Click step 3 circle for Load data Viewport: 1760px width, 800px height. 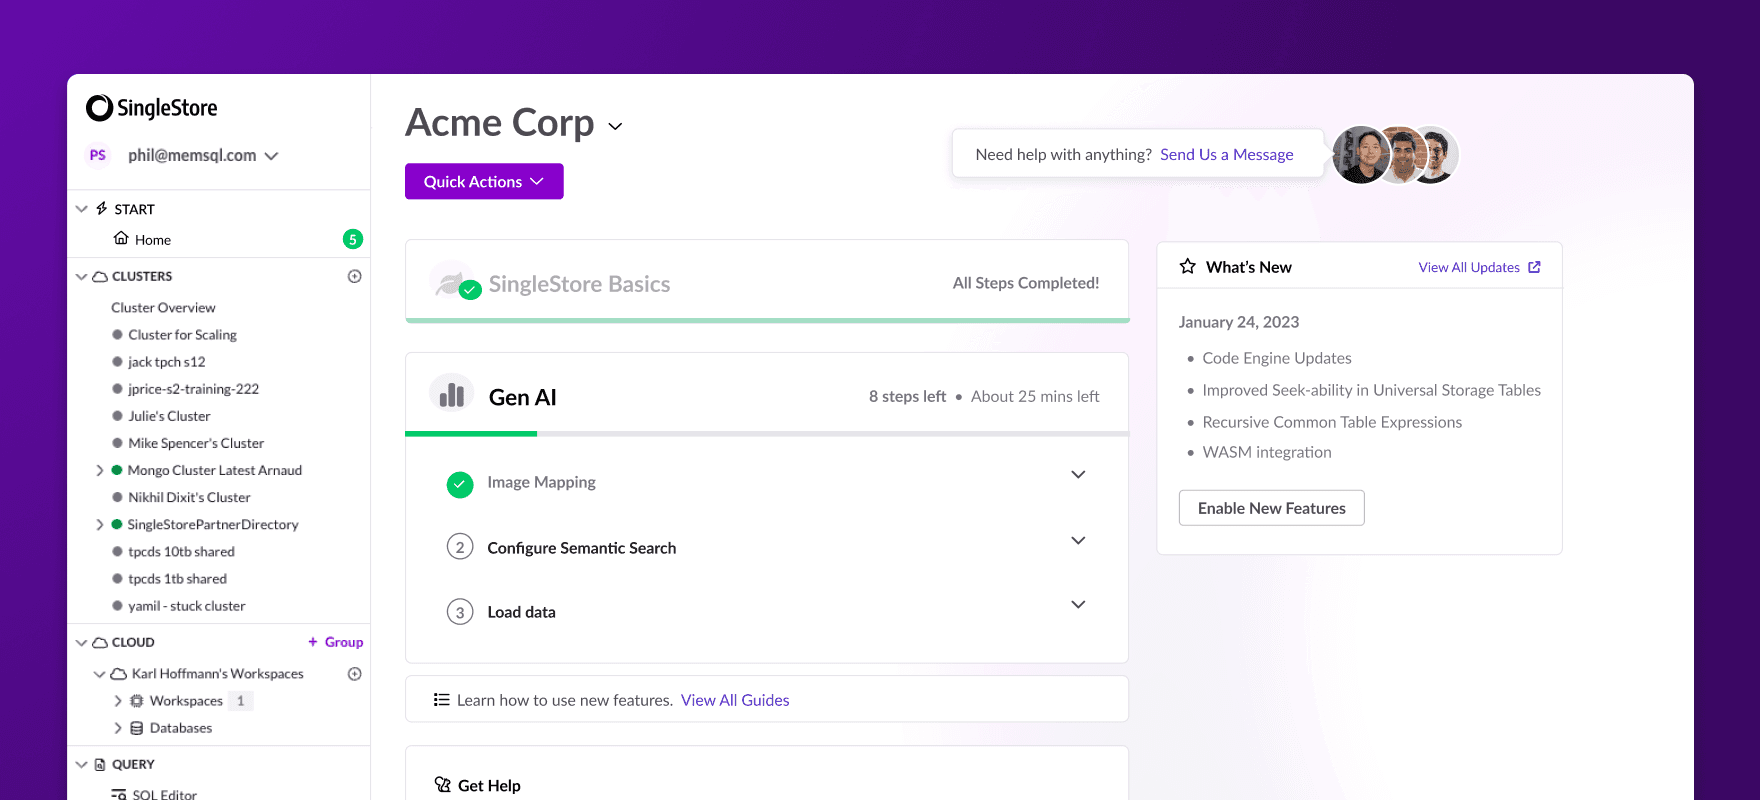[460, 612]
